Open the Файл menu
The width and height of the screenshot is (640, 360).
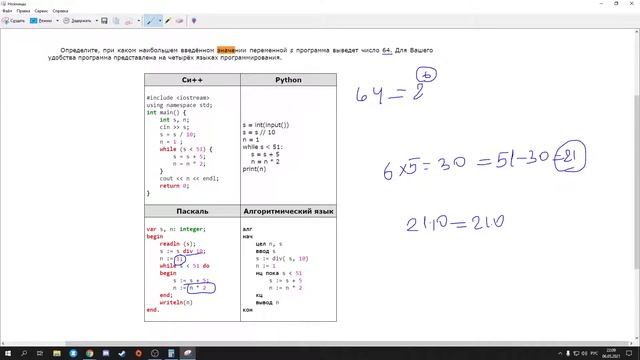tap(7, 11)
